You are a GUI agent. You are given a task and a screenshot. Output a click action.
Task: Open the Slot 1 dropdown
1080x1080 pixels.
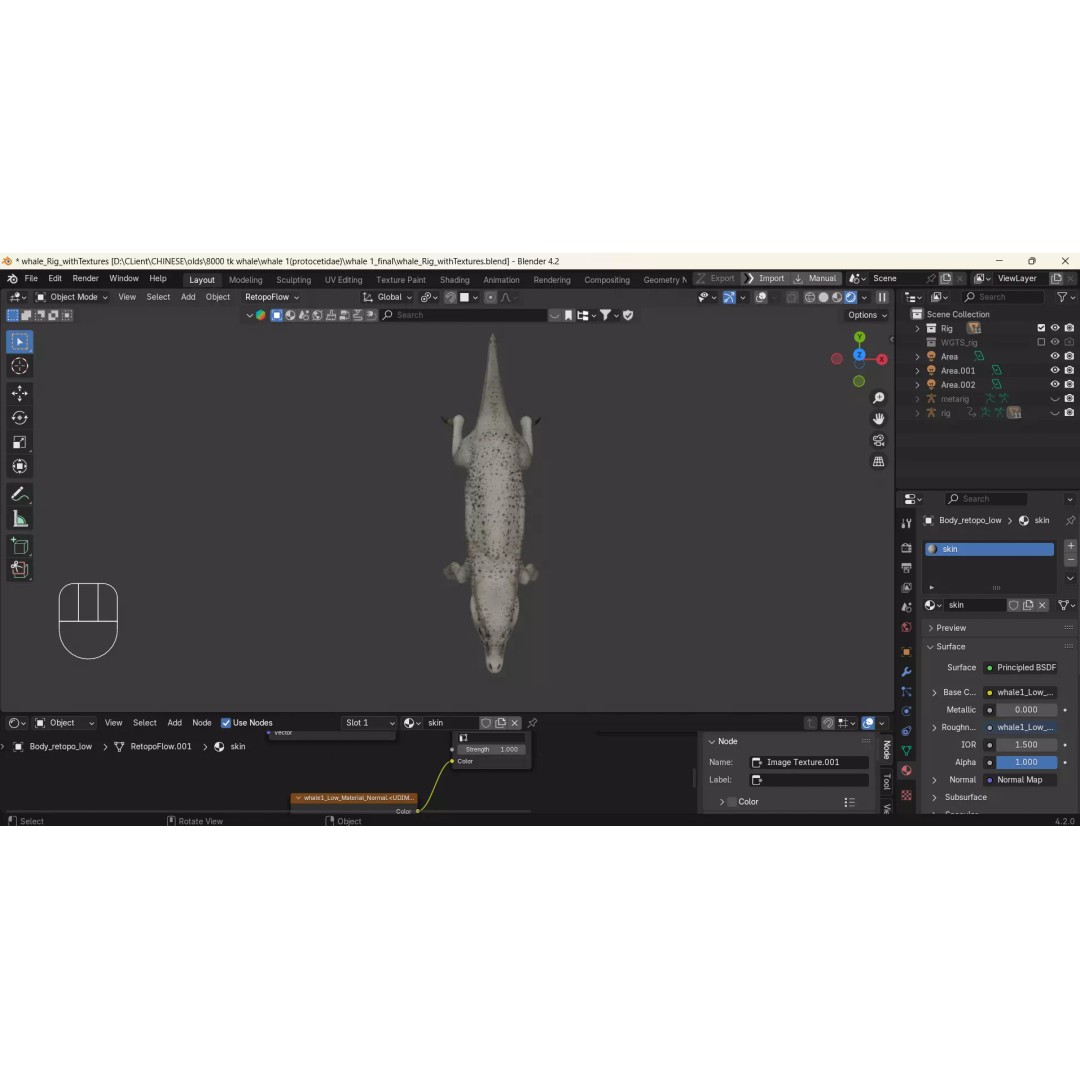pyautogui.click(x=369, y=723)
